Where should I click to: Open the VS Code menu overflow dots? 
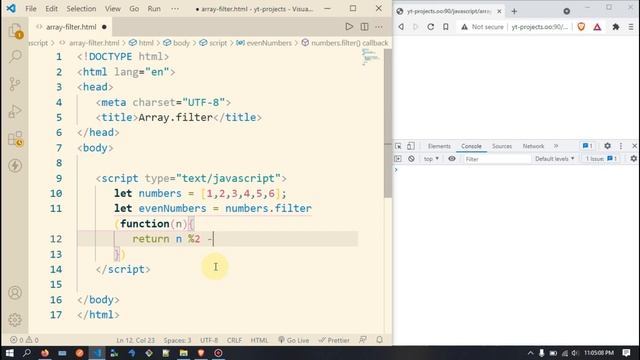pos(175,9)
